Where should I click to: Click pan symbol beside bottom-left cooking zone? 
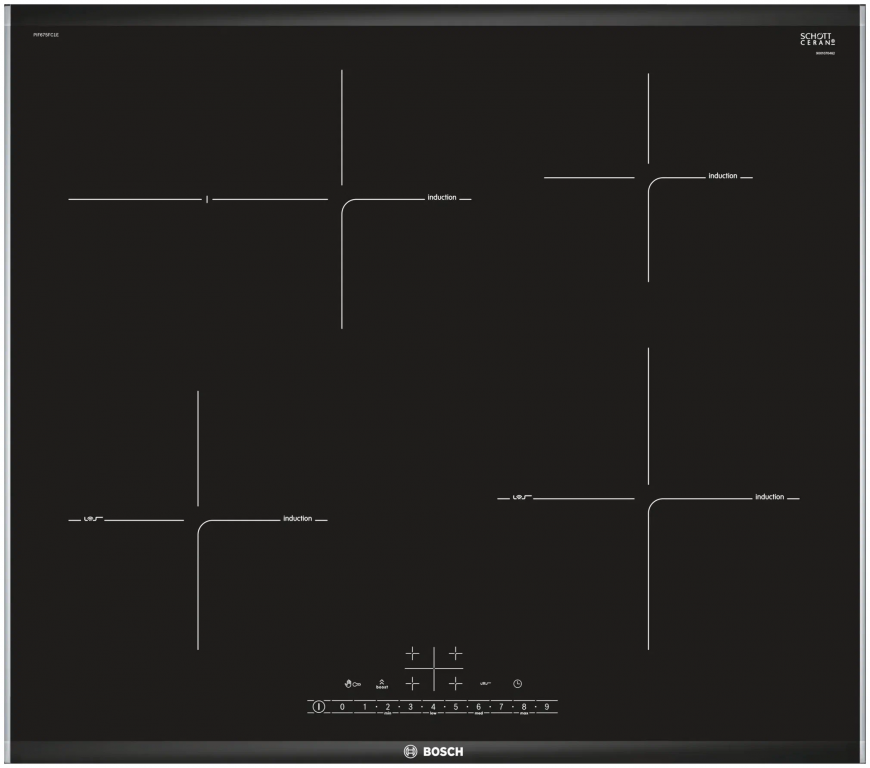(90, 520)
